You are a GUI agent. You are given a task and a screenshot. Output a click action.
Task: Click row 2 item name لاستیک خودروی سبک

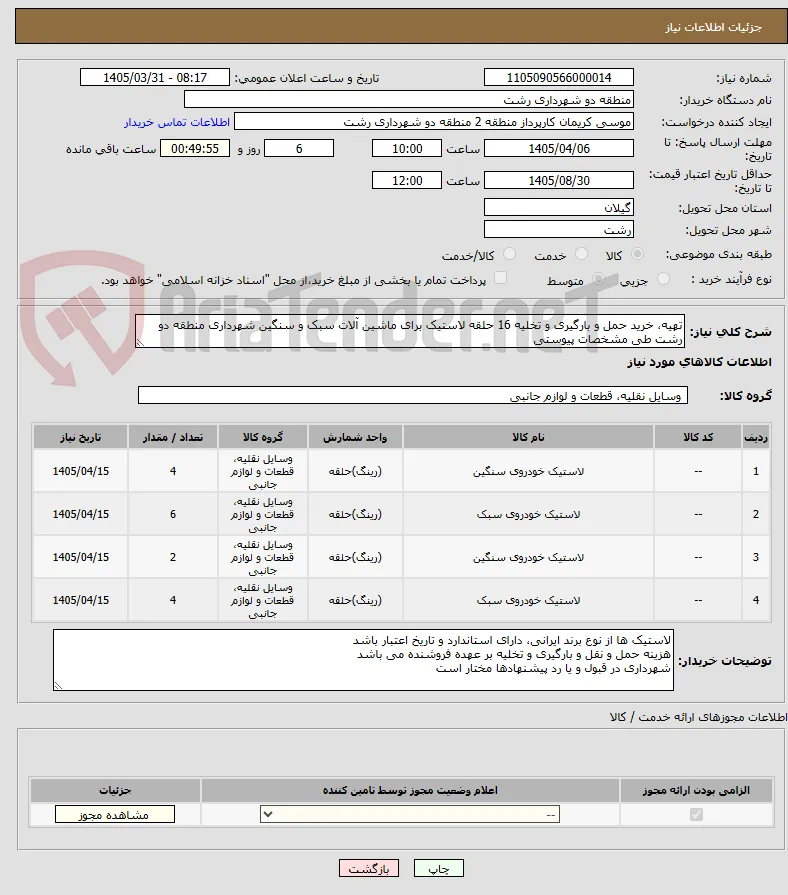tap(528, 514)
